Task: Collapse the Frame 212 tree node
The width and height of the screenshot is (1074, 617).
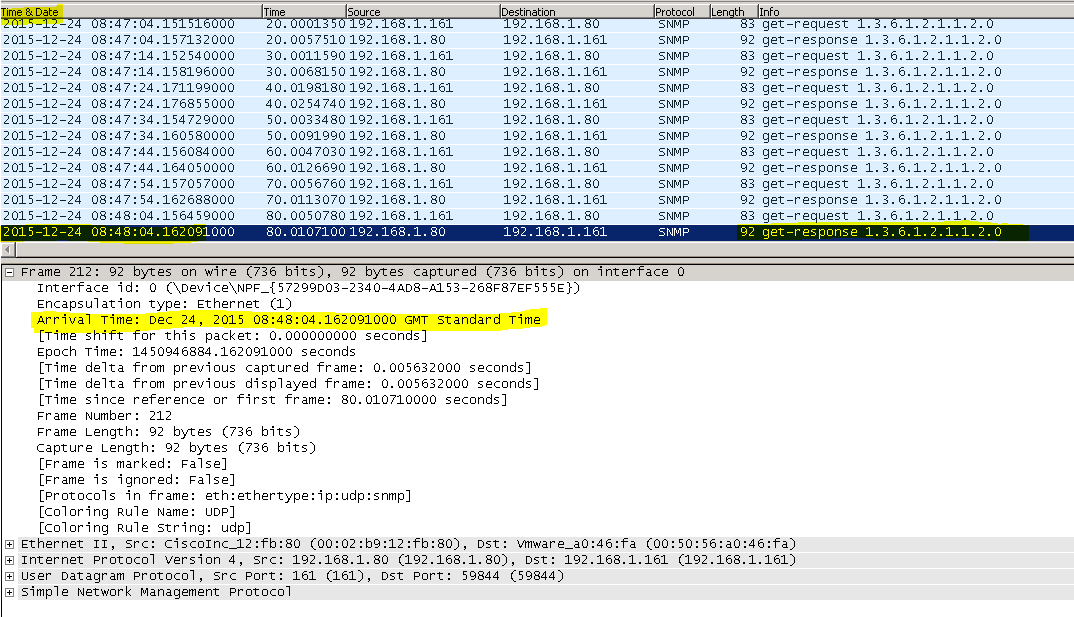Action: tap(10, 272)
